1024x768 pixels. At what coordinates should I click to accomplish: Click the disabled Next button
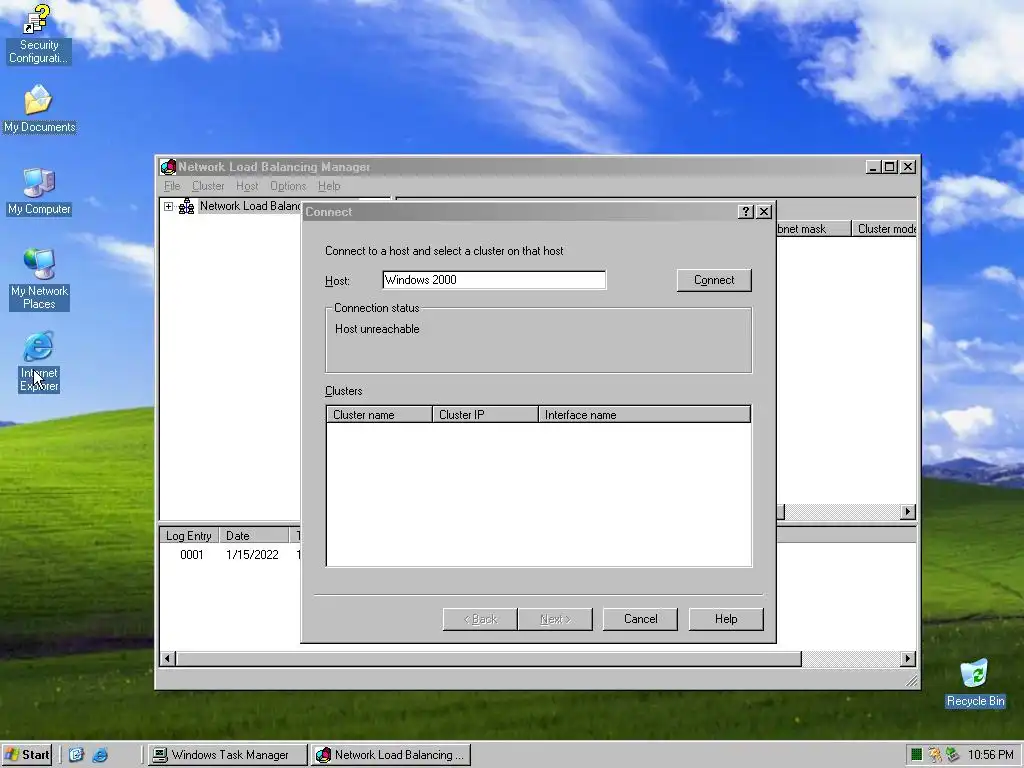coord(555,619)
